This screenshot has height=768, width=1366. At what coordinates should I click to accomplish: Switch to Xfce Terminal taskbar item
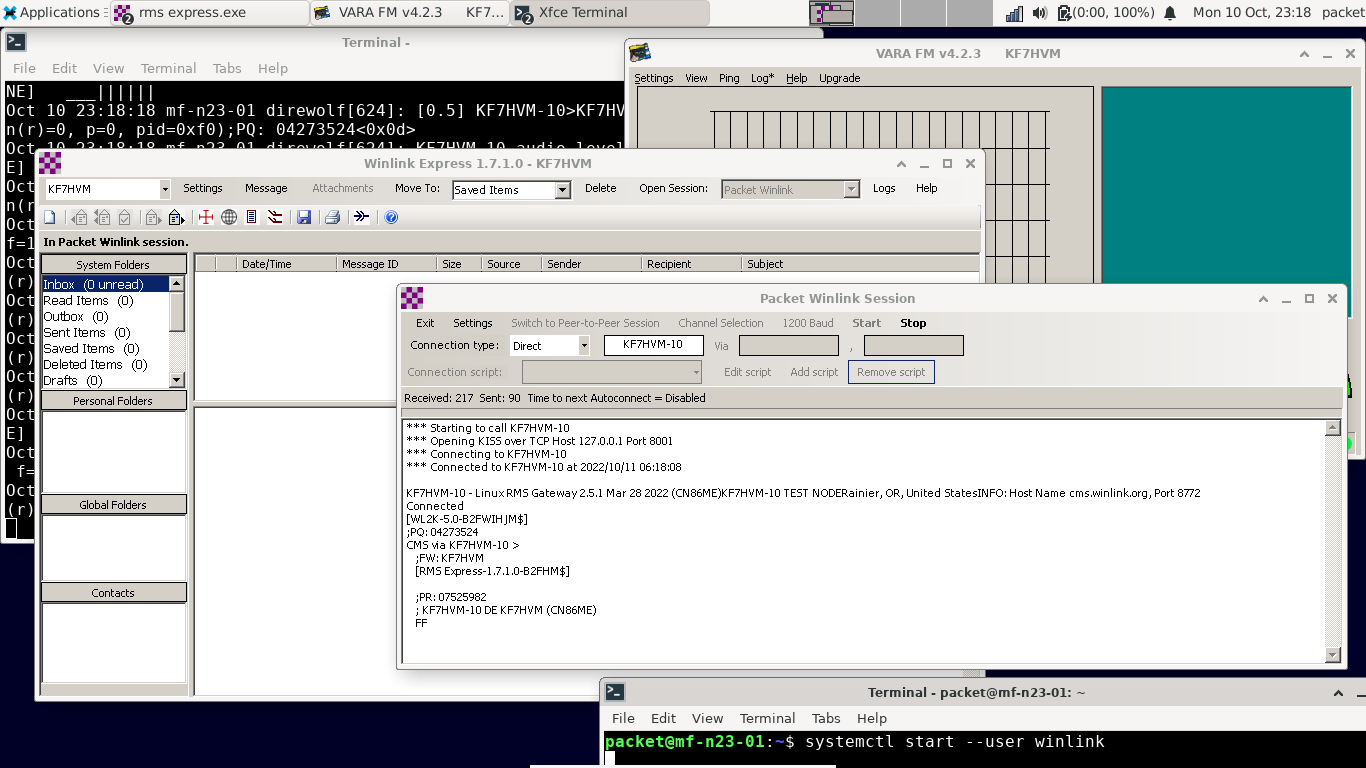(610, 13)
